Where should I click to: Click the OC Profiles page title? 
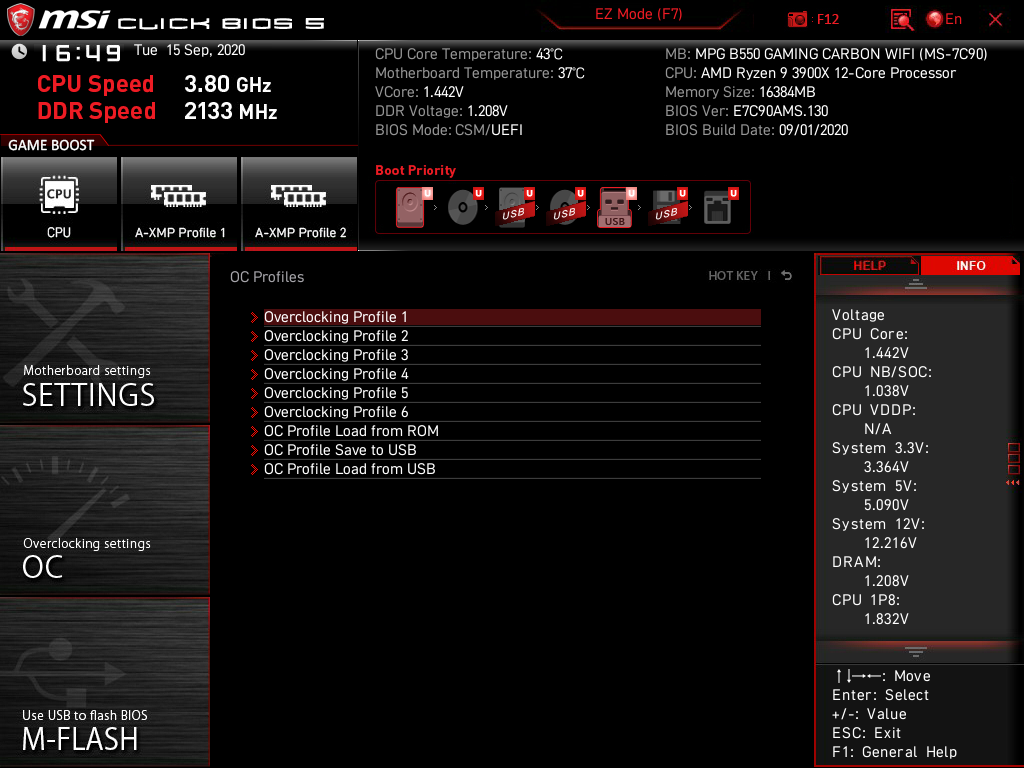(267, 277)
